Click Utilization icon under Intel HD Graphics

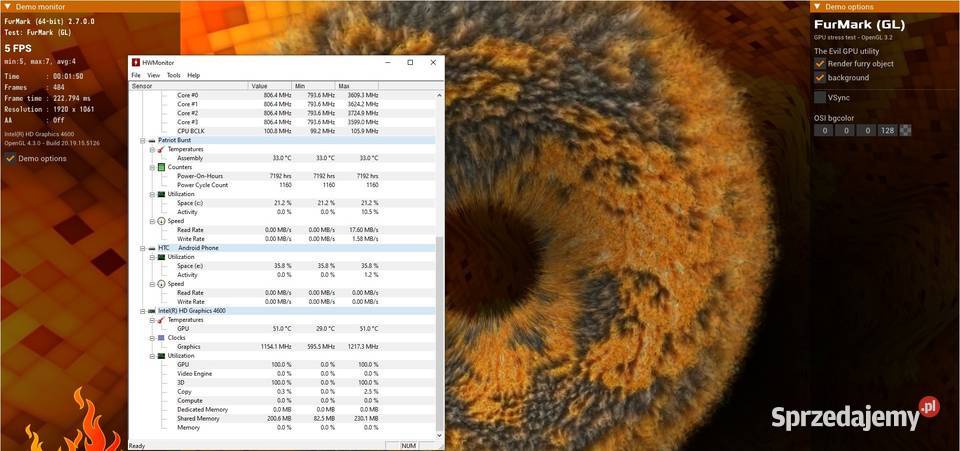[x=161, y=356]
